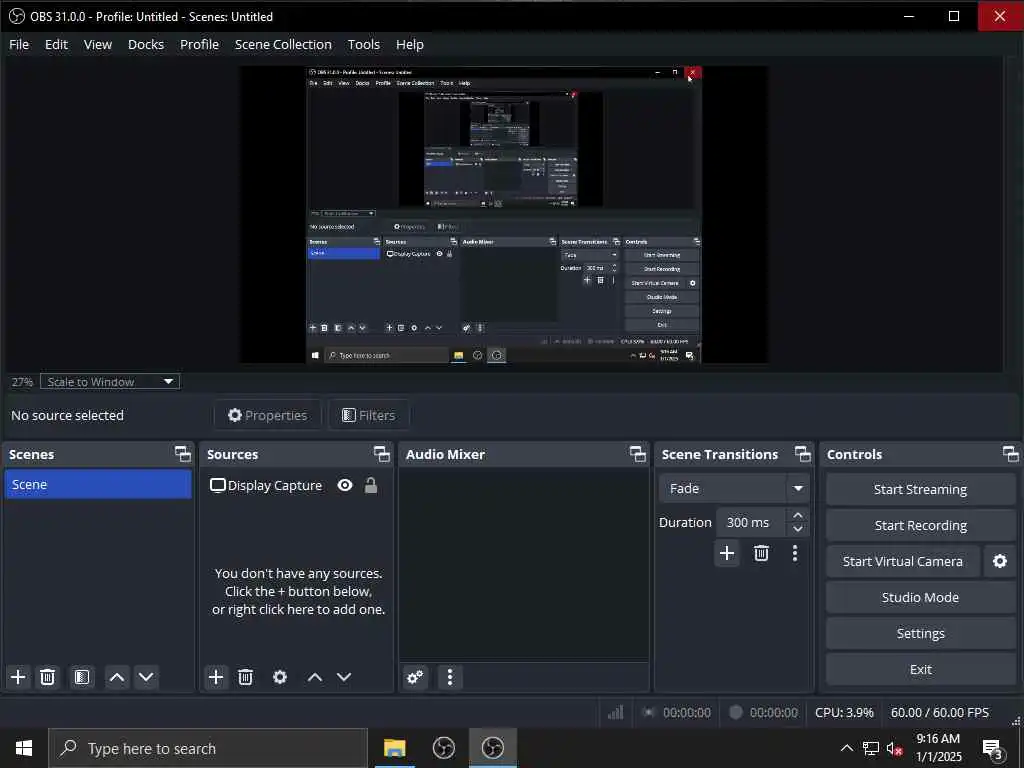Open source Filters button
This screenshot has width=1024, height=768.
tap(369, 415)
